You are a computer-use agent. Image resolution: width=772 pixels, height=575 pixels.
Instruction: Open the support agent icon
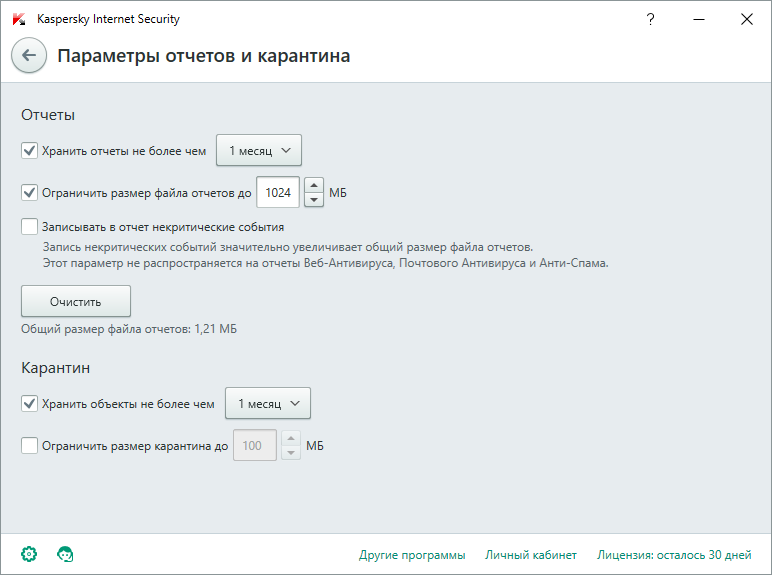click(x=65, y=554)
